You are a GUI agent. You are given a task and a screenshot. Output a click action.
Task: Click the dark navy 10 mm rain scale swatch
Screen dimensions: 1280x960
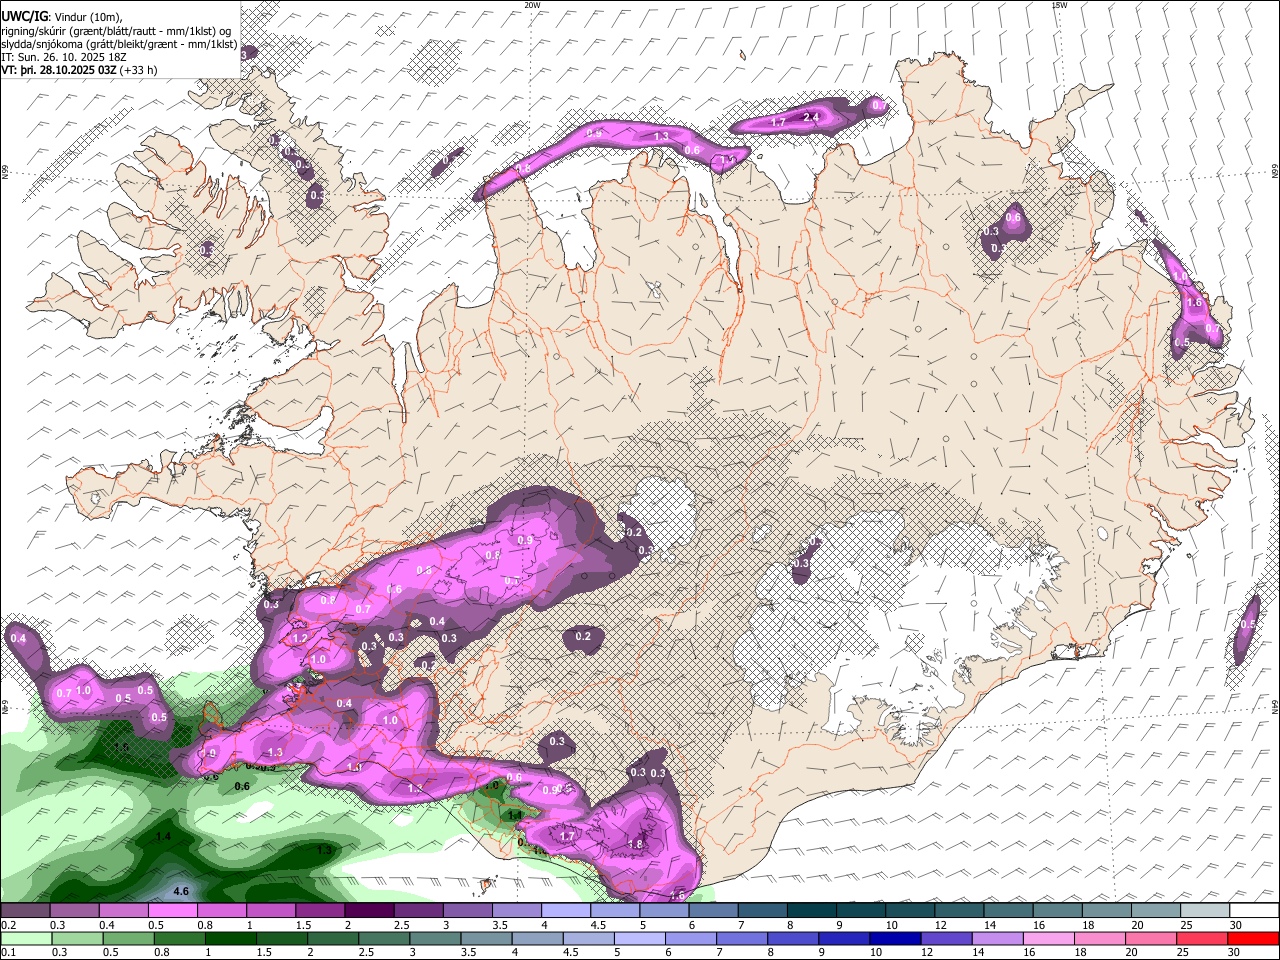point(895,938)
